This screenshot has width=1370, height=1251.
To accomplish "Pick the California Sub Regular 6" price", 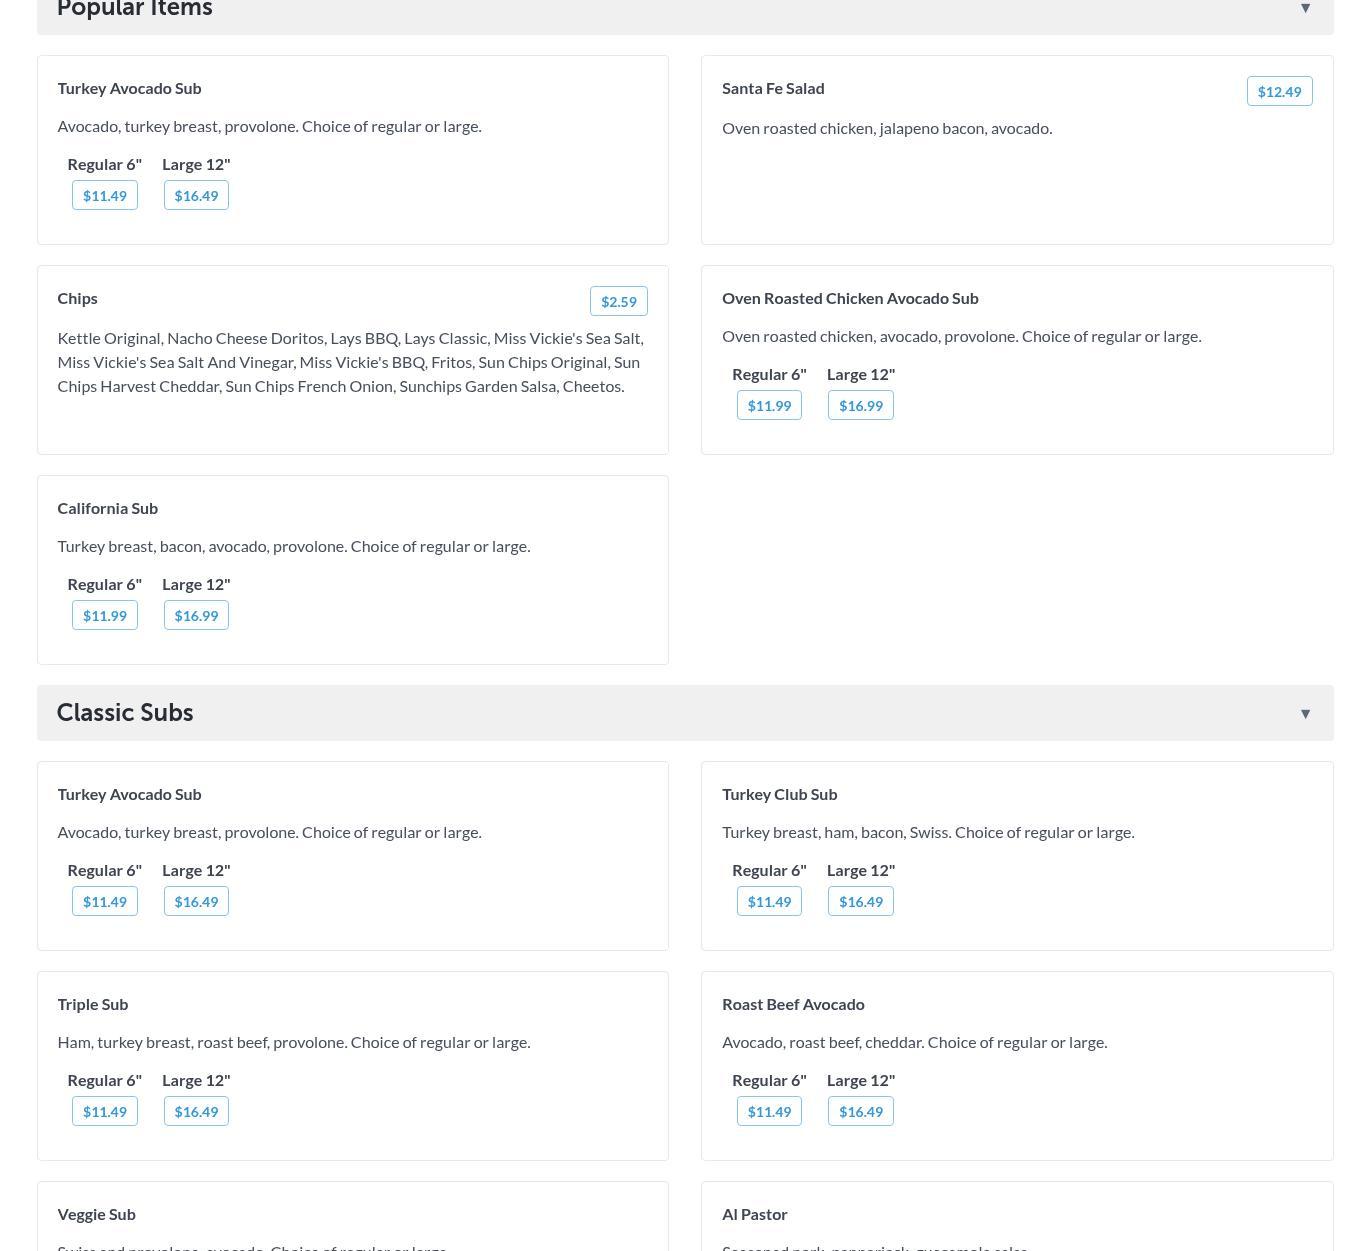I will tap(105, 615).
